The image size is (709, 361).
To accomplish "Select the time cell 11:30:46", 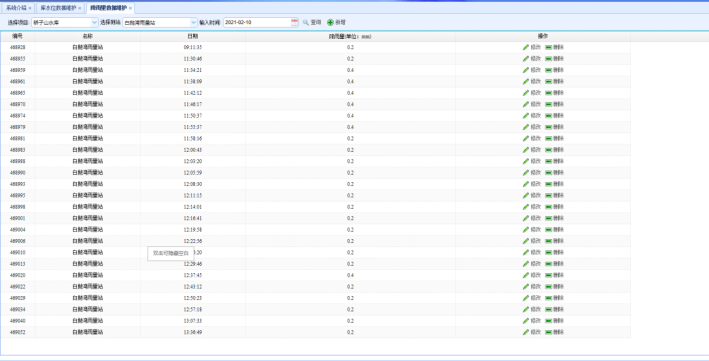I will 193,59.
